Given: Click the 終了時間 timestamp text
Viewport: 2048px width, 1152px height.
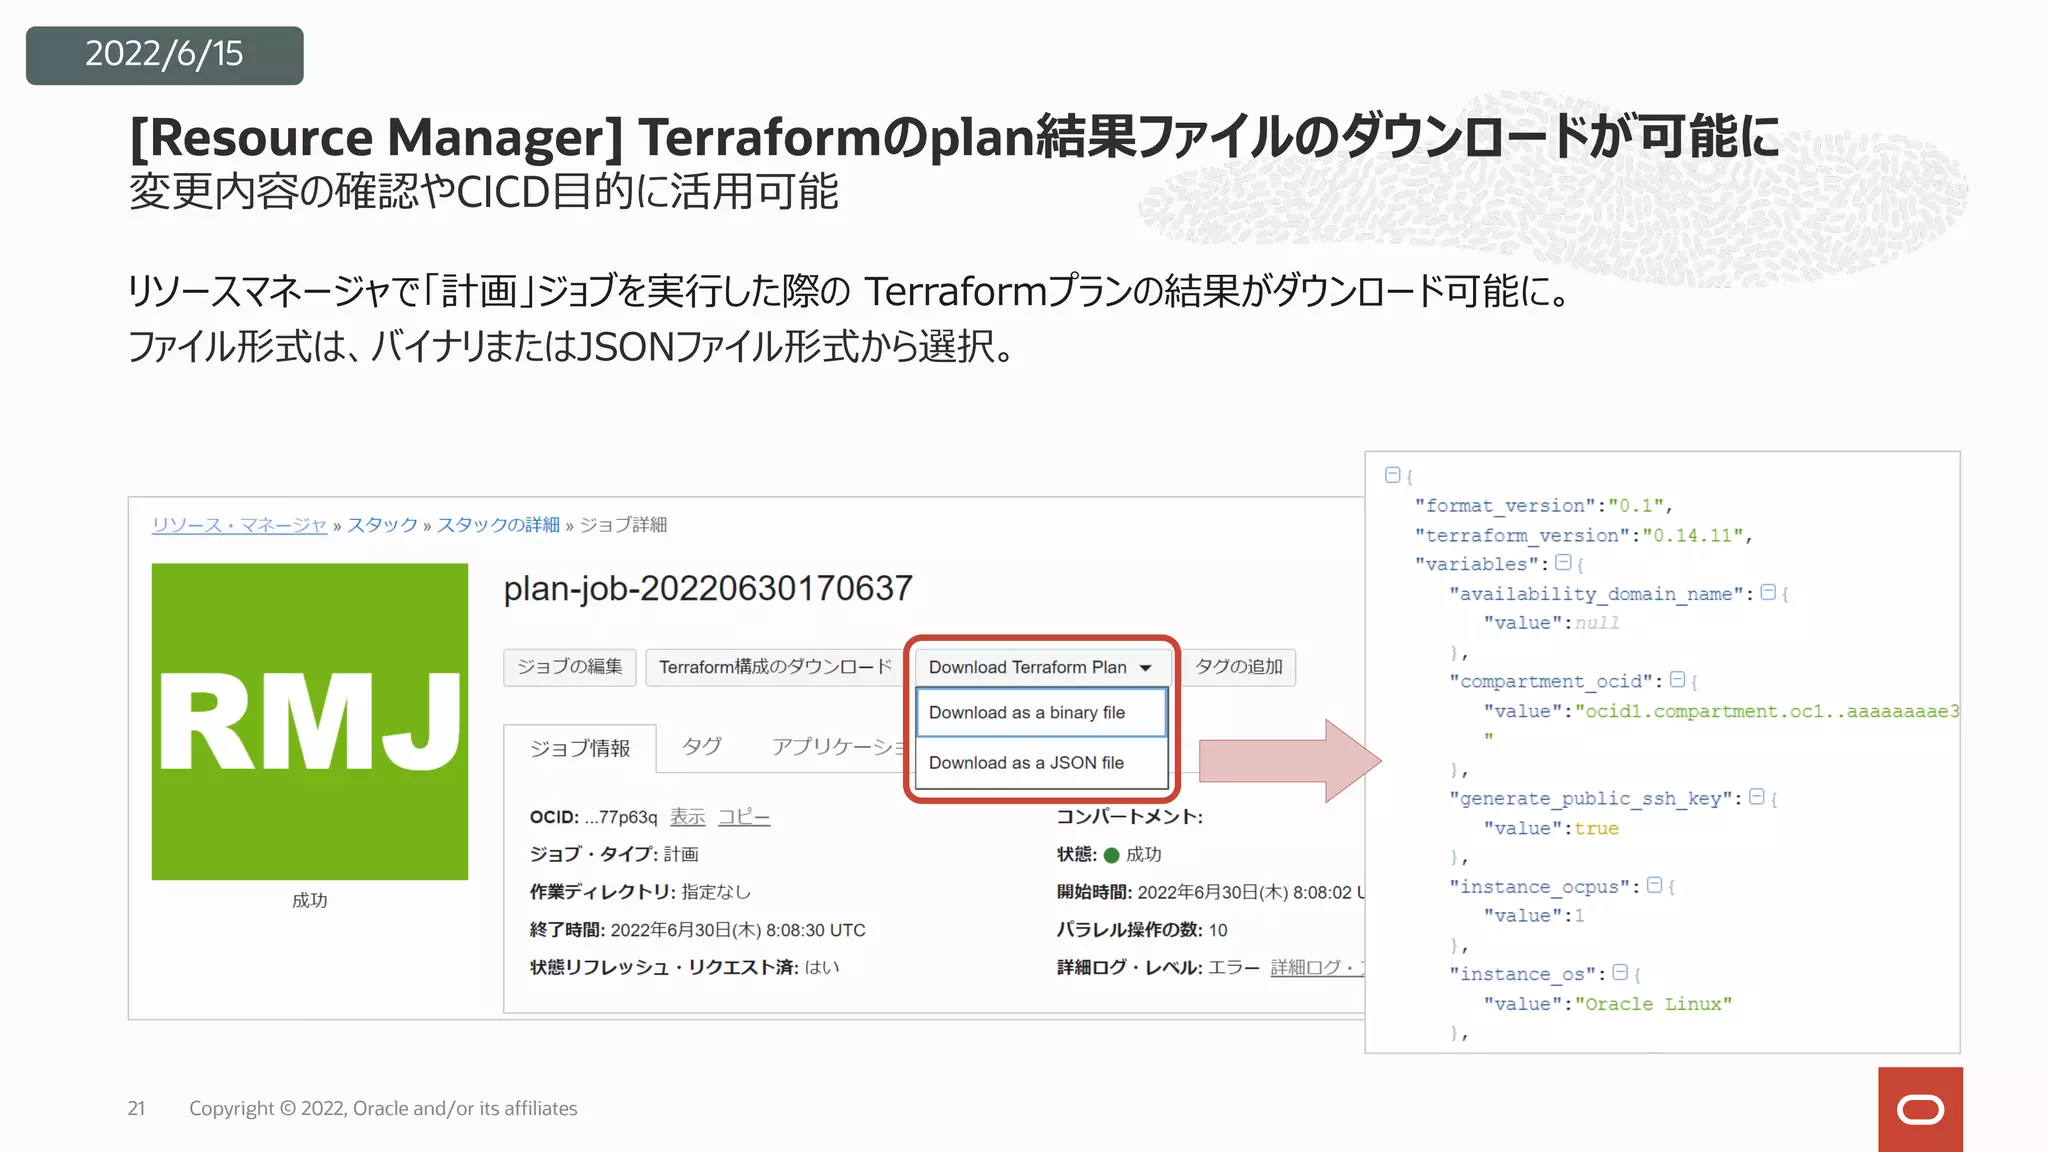Looking at the screenshot, I should pos(738,930).
